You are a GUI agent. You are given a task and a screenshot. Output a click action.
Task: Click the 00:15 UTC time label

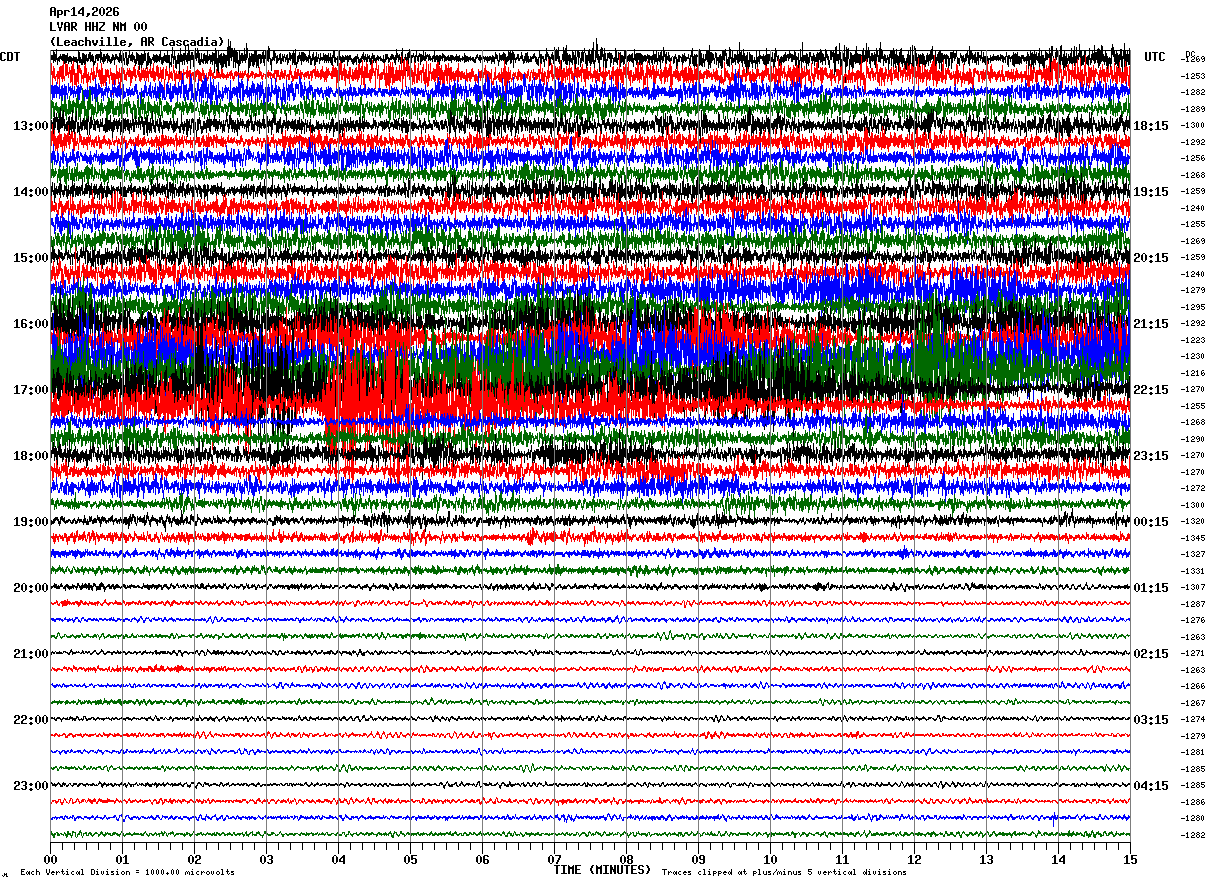[x=1151, y=522]
